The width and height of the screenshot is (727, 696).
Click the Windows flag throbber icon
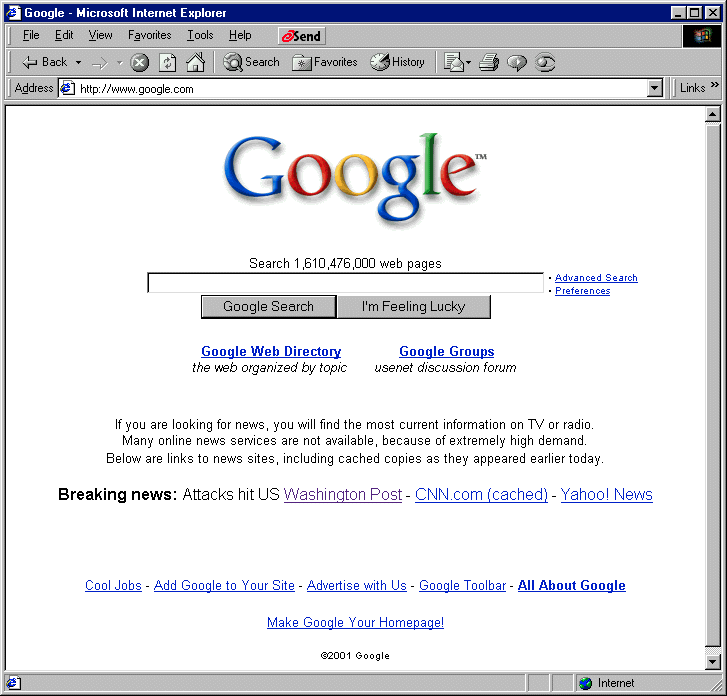coord(702,36)
